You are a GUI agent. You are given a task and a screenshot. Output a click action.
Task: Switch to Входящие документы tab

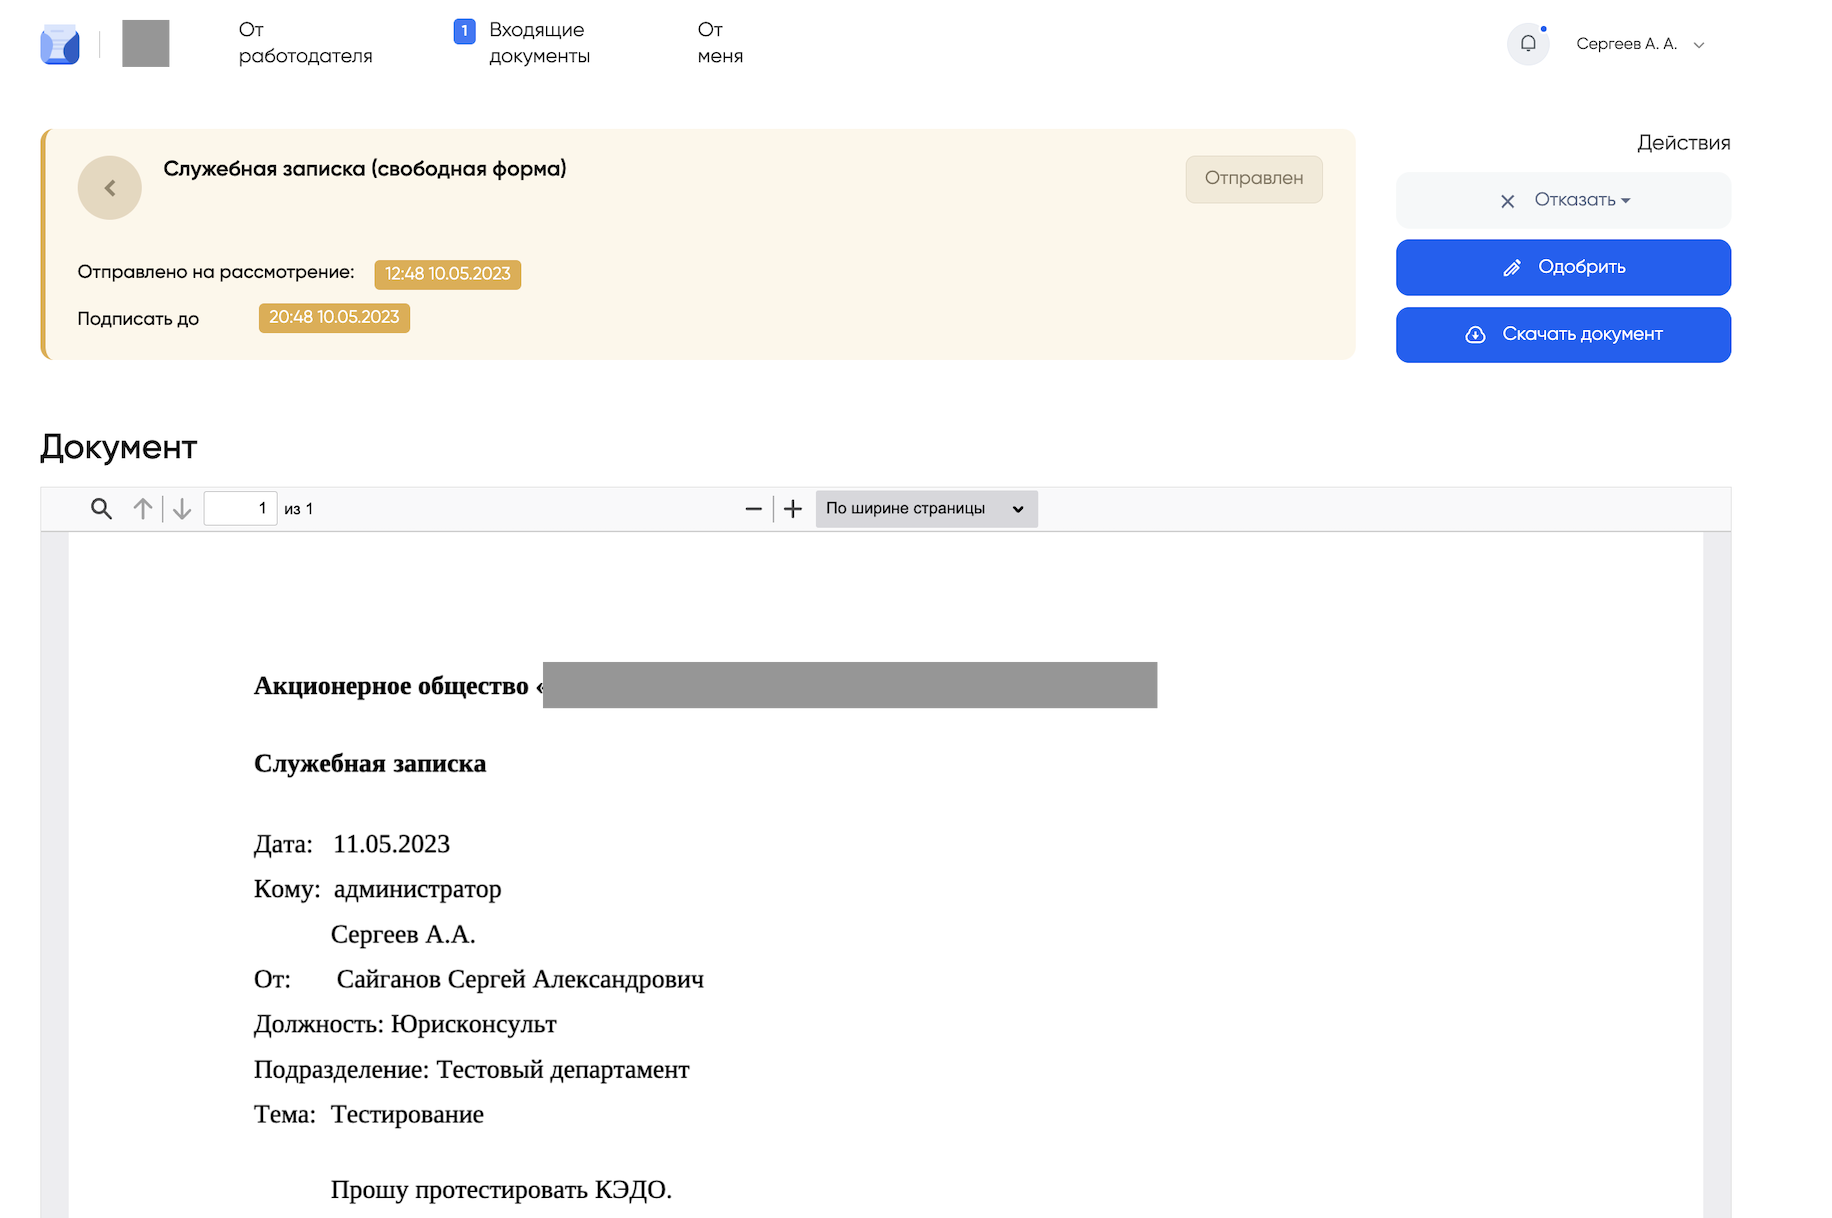538,43
